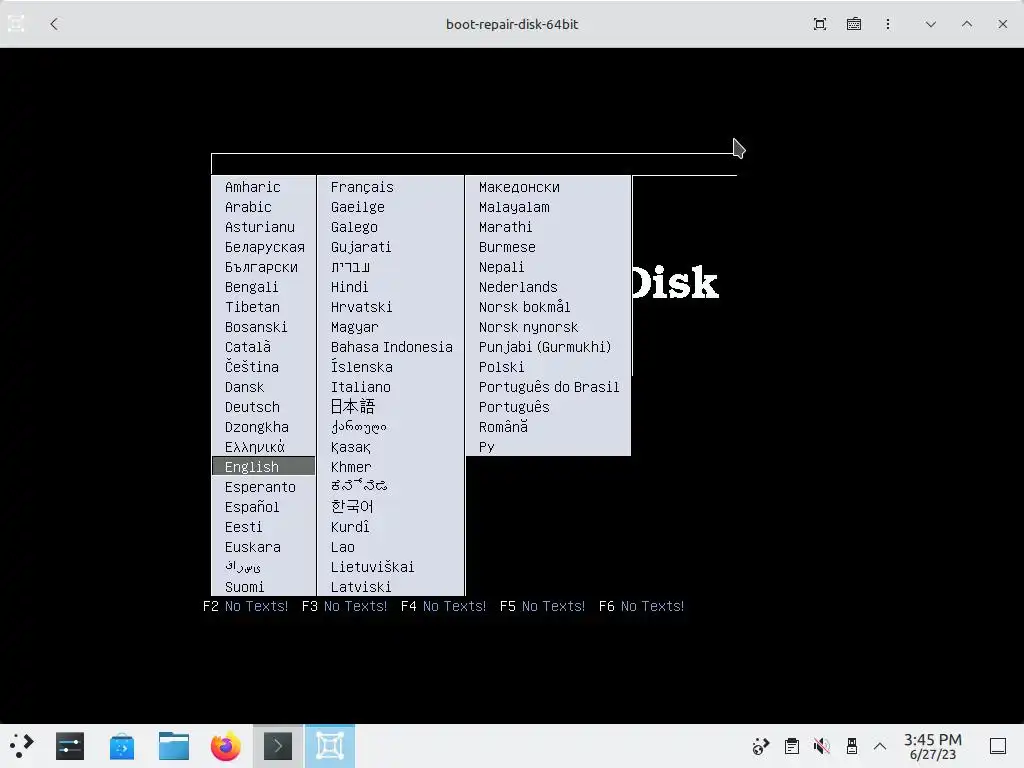Open the clipboard tray icon
Viewport: 1024px width, 768px height.
(x=792, y=746)
